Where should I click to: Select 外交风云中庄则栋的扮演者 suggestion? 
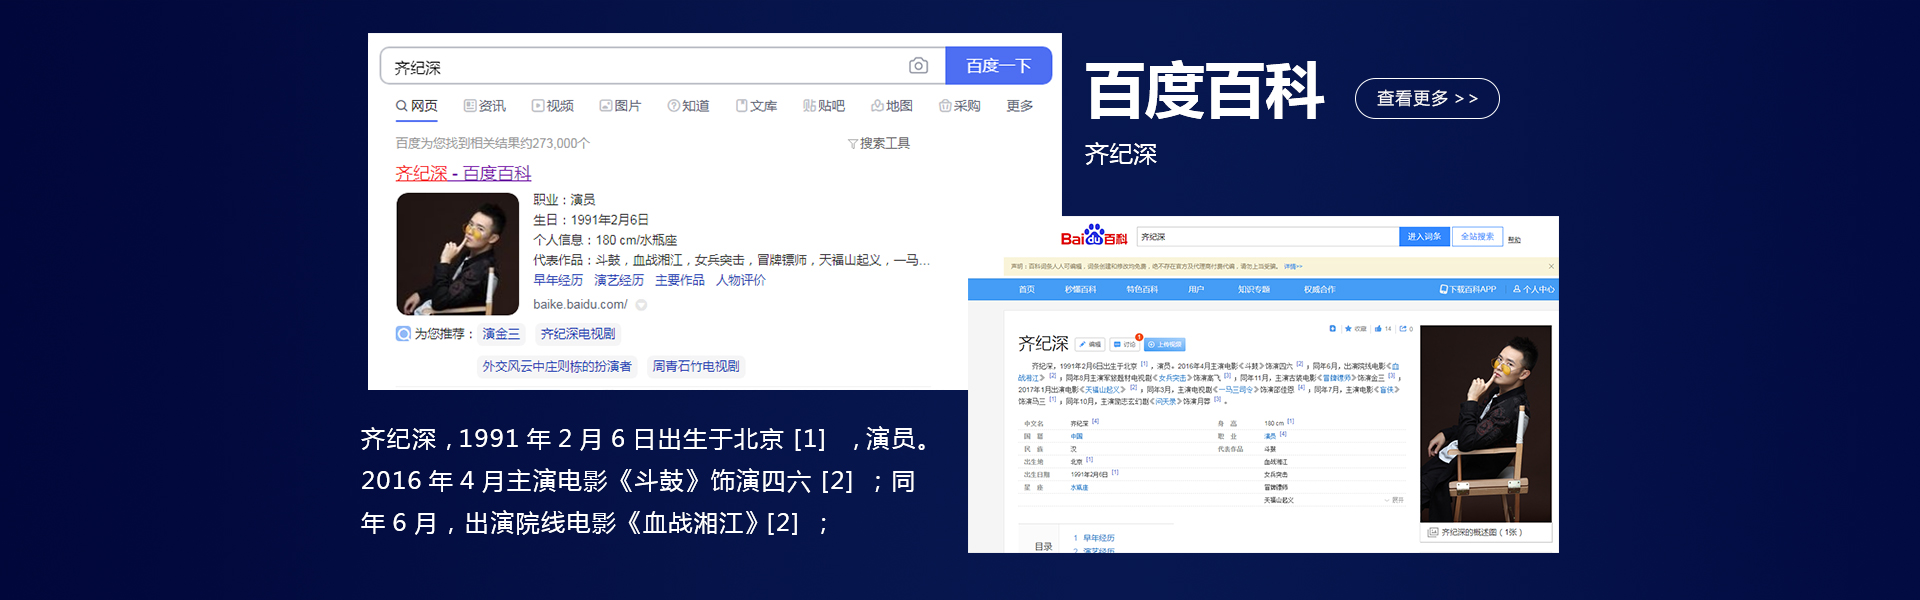point(557,366)
